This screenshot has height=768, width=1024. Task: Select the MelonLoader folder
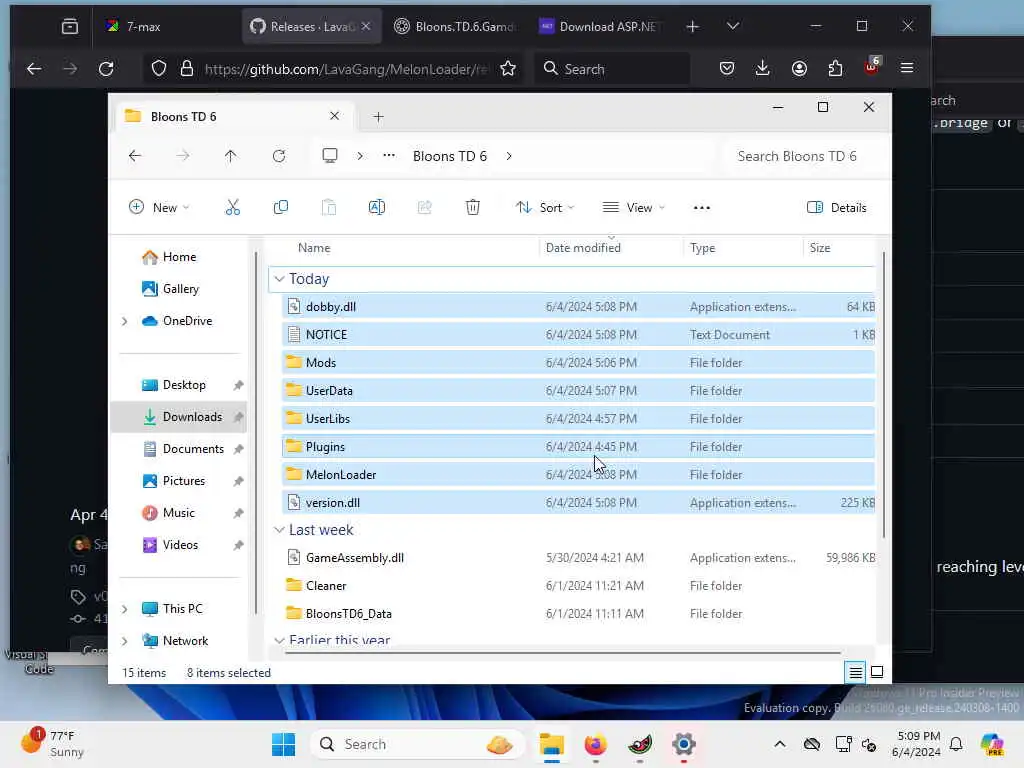(x=578, y=475)
